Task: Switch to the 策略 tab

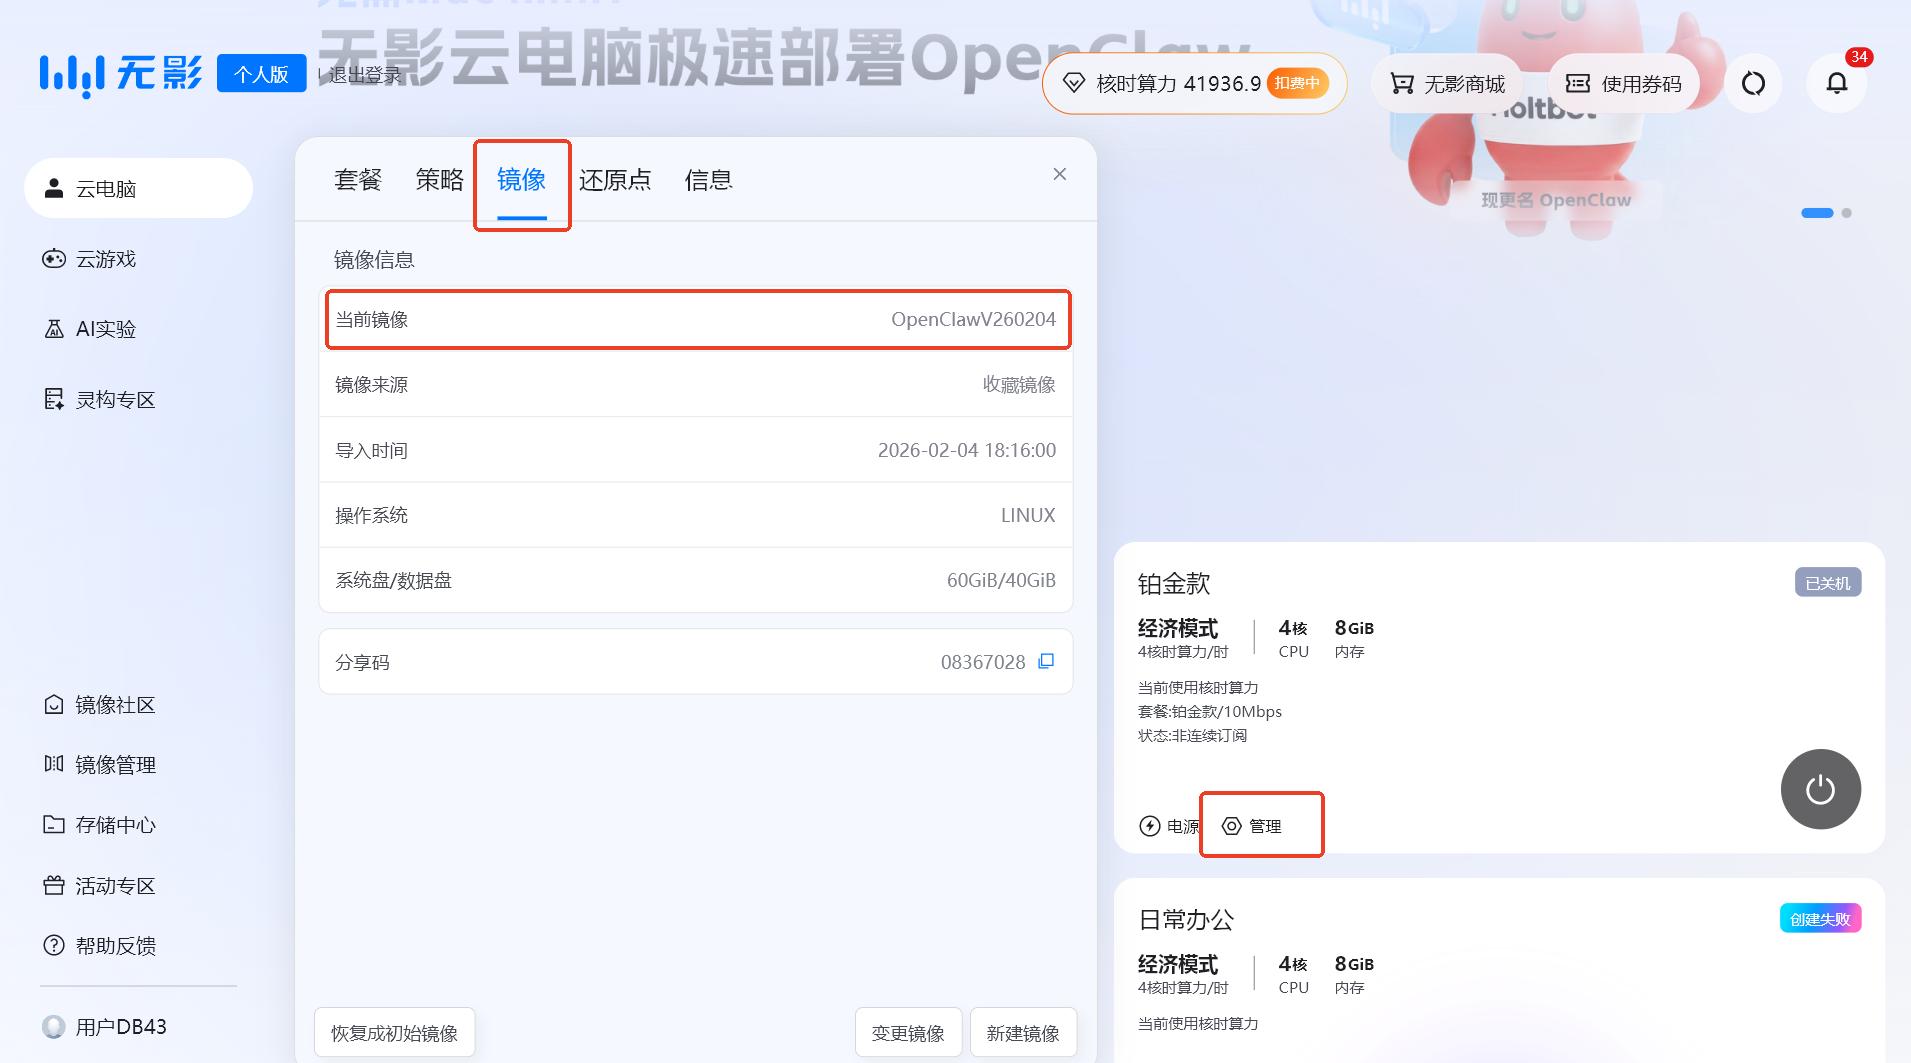Action: (439, 180)
